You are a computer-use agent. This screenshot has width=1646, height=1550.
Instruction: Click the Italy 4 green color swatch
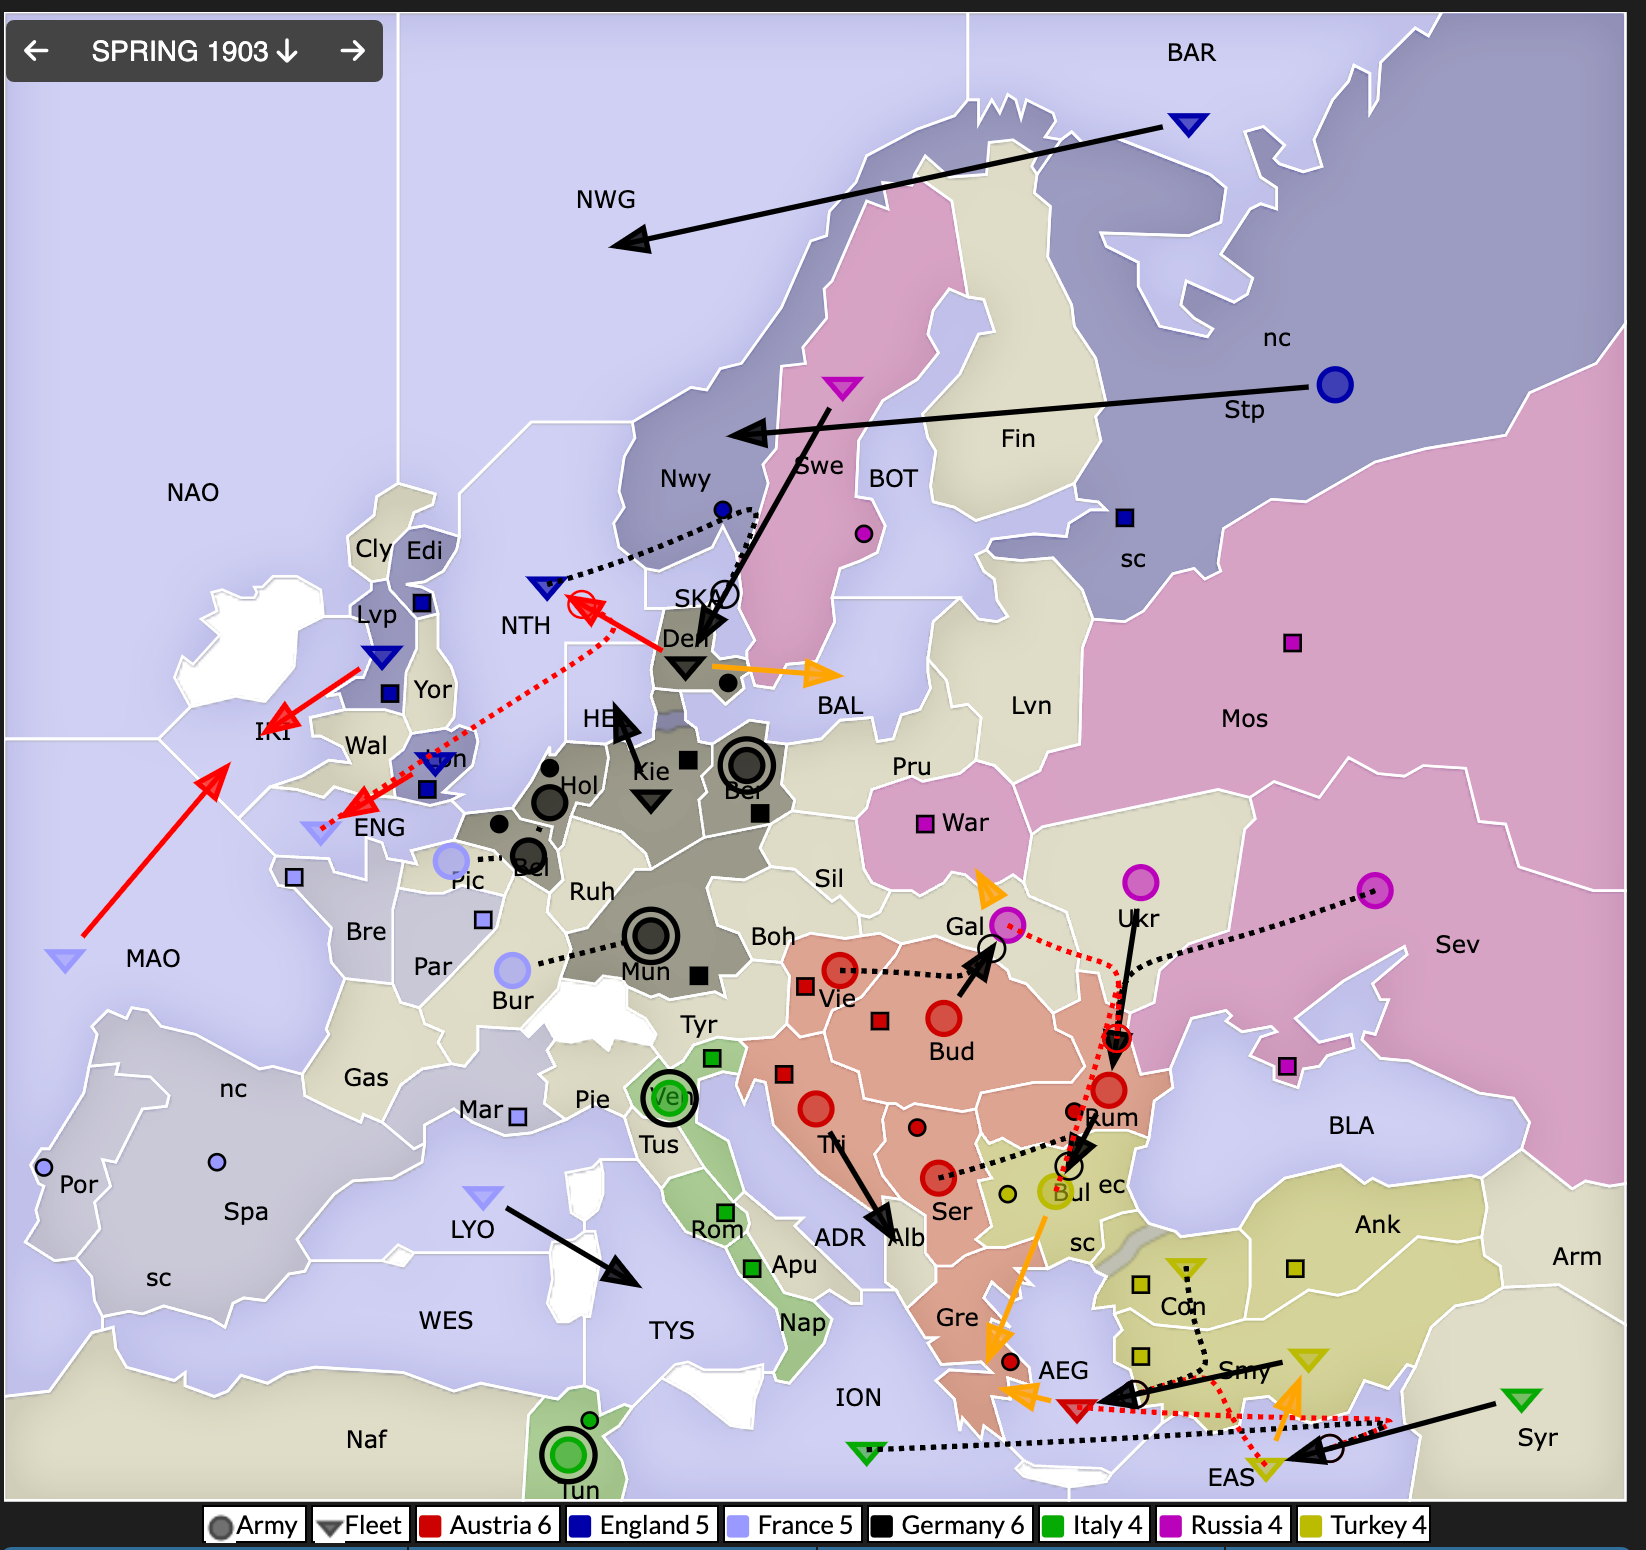[x=1052, y=1526]
